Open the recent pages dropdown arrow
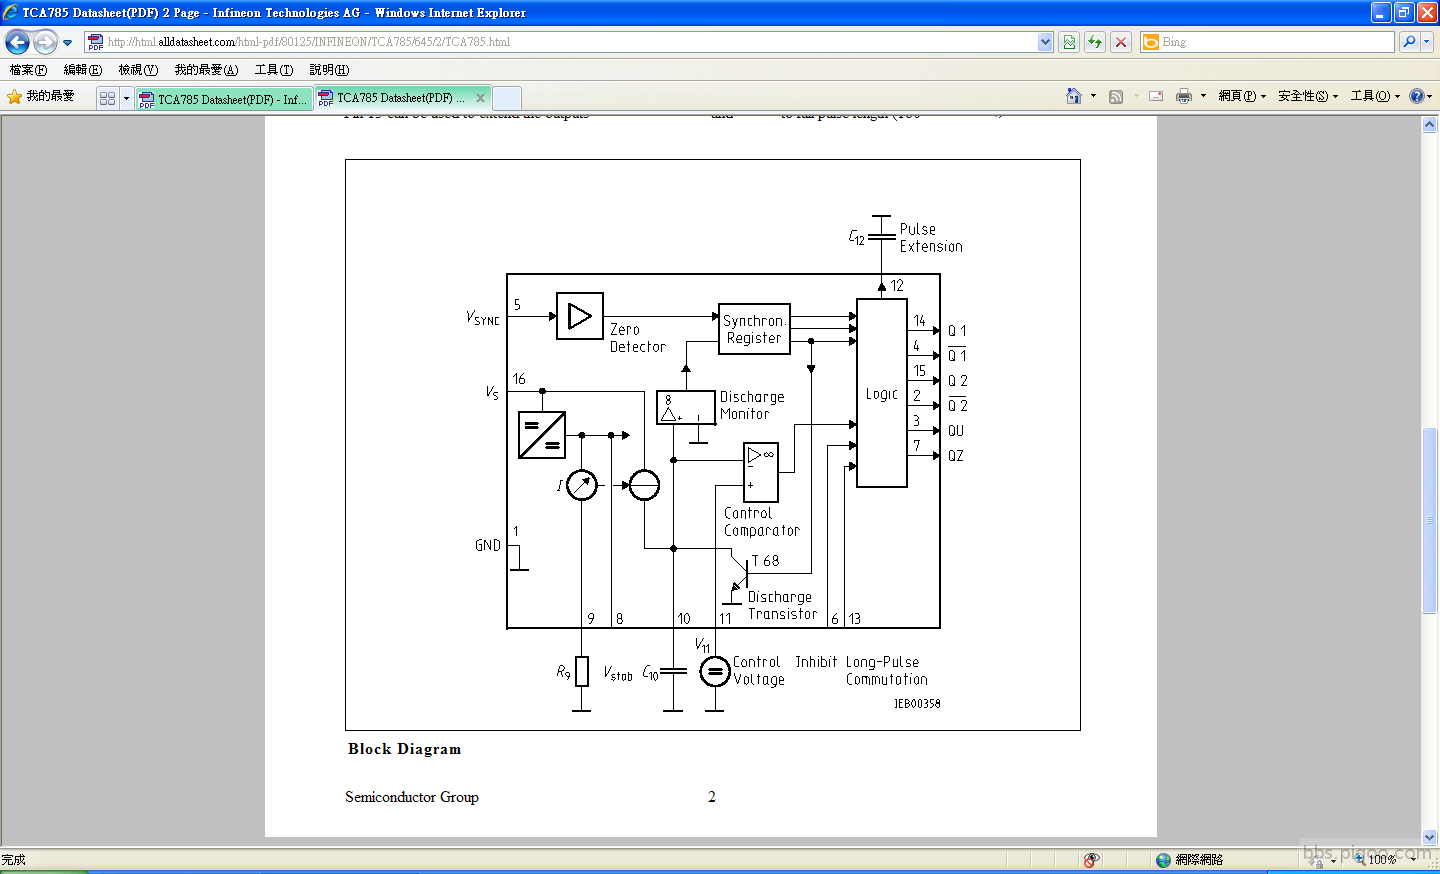 pyautogui.click(x=67, y=43)
